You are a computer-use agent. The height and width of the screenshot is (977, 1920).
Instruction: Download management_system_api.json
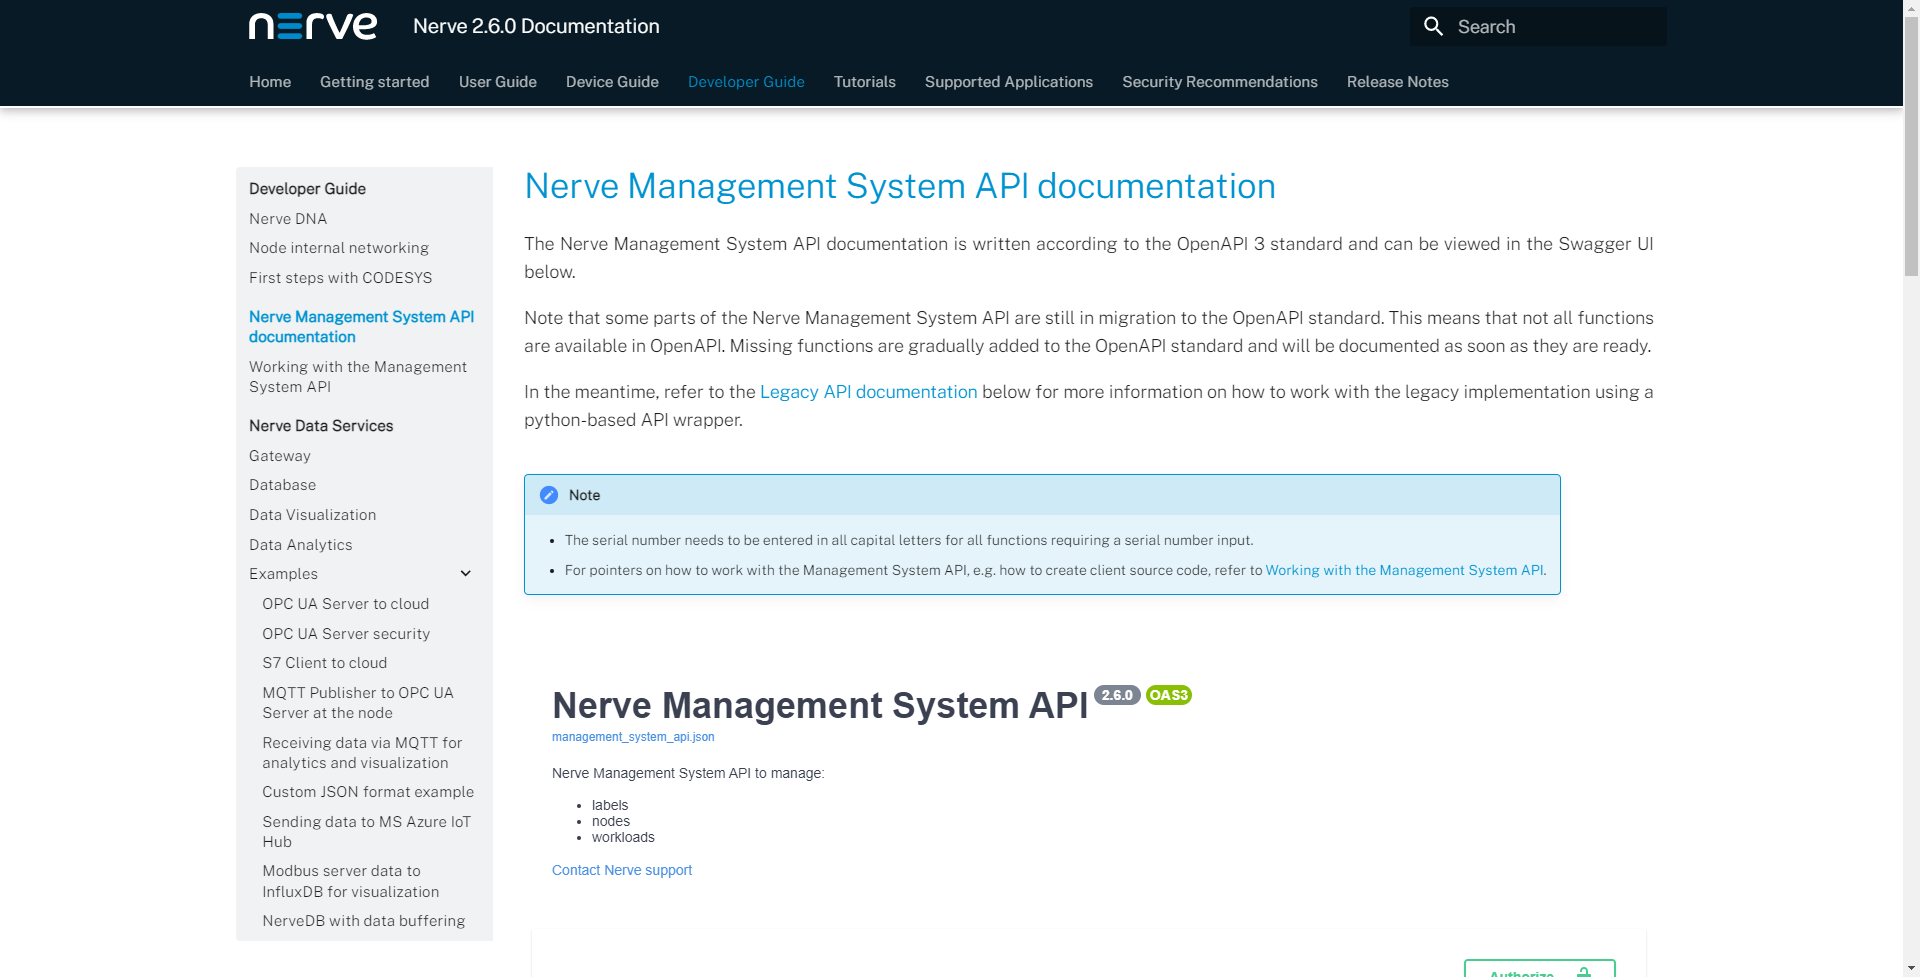point(633,737)
